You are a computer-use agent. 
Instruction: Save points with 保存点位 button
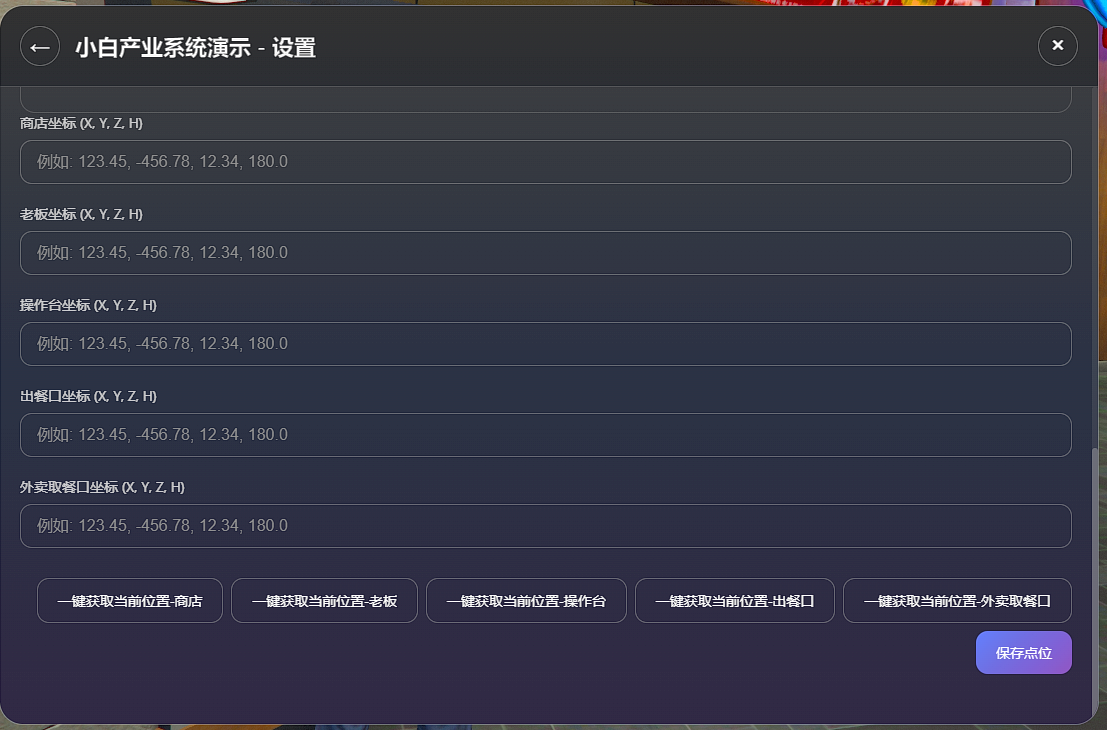[1024, 652]
